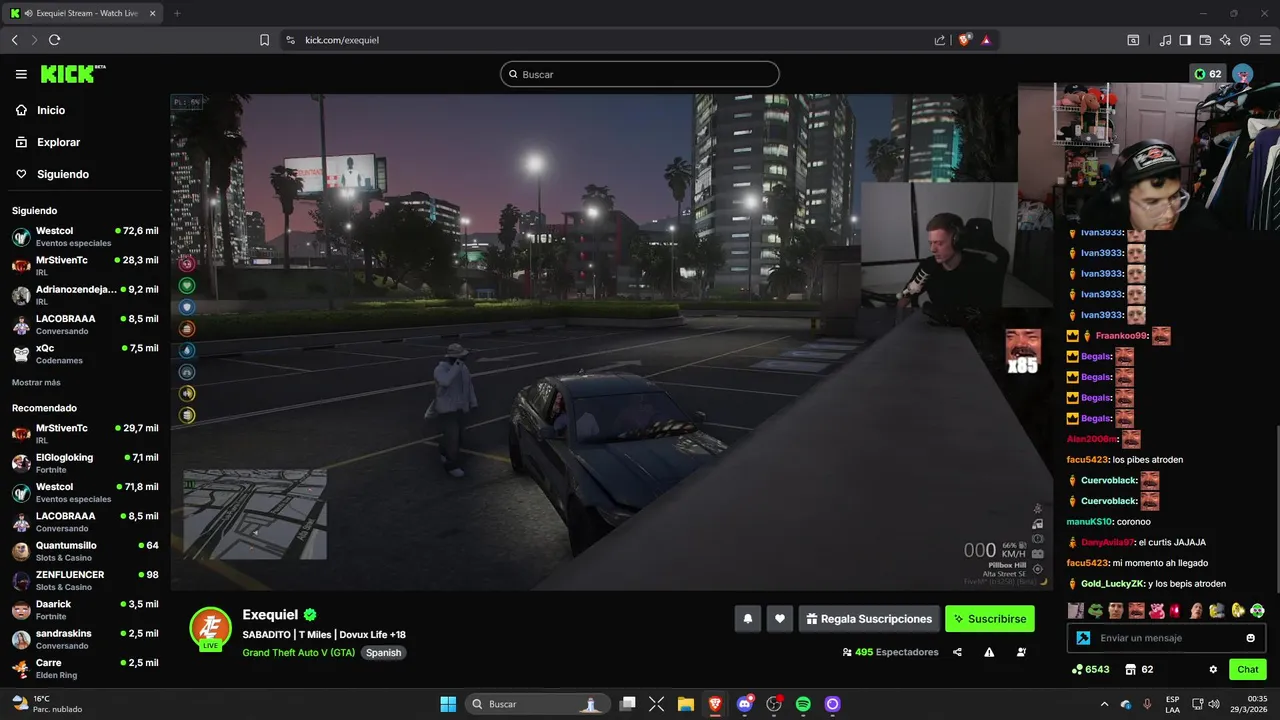Click the Brave Rewards triangle icon
The height and width of the screenshot is (720, 1280).
click(x=986, y=40)
